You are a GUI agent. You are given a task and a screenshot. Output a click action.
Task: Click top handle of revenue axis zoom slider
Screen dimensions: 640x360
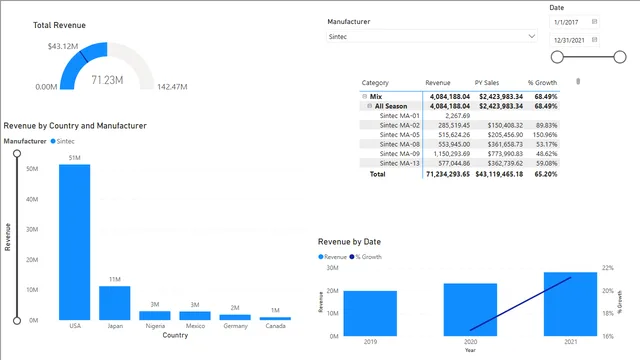17,153
